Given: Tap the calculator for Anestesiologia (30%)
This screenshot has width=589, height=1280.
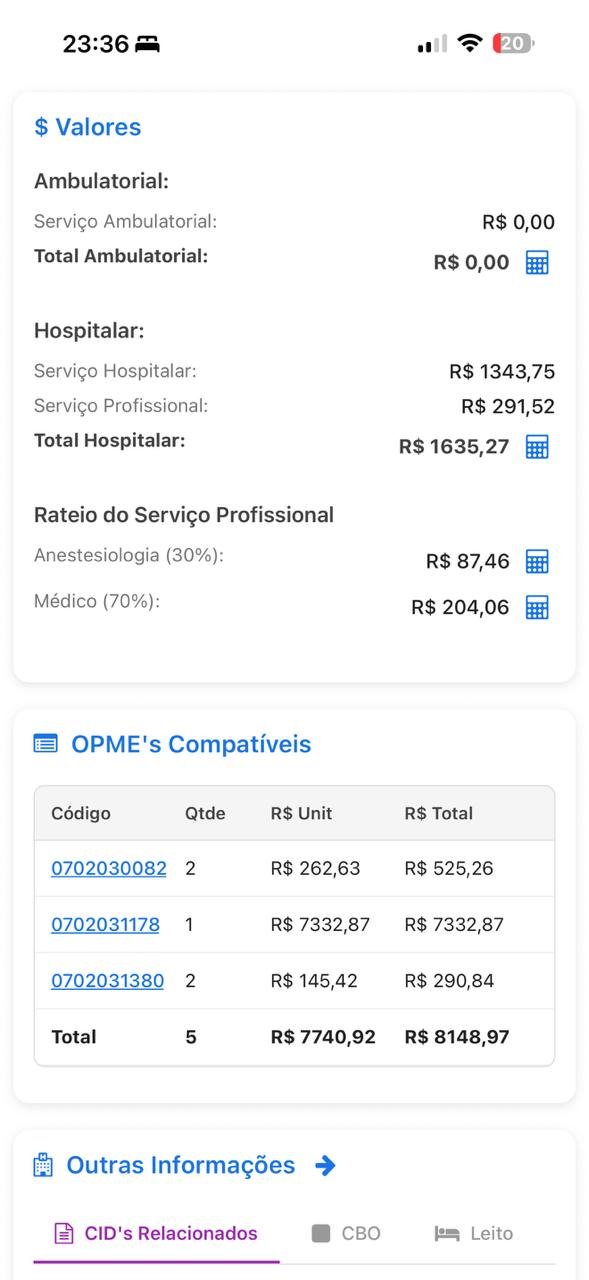Looking at the screenshot, I should [538, 561].
